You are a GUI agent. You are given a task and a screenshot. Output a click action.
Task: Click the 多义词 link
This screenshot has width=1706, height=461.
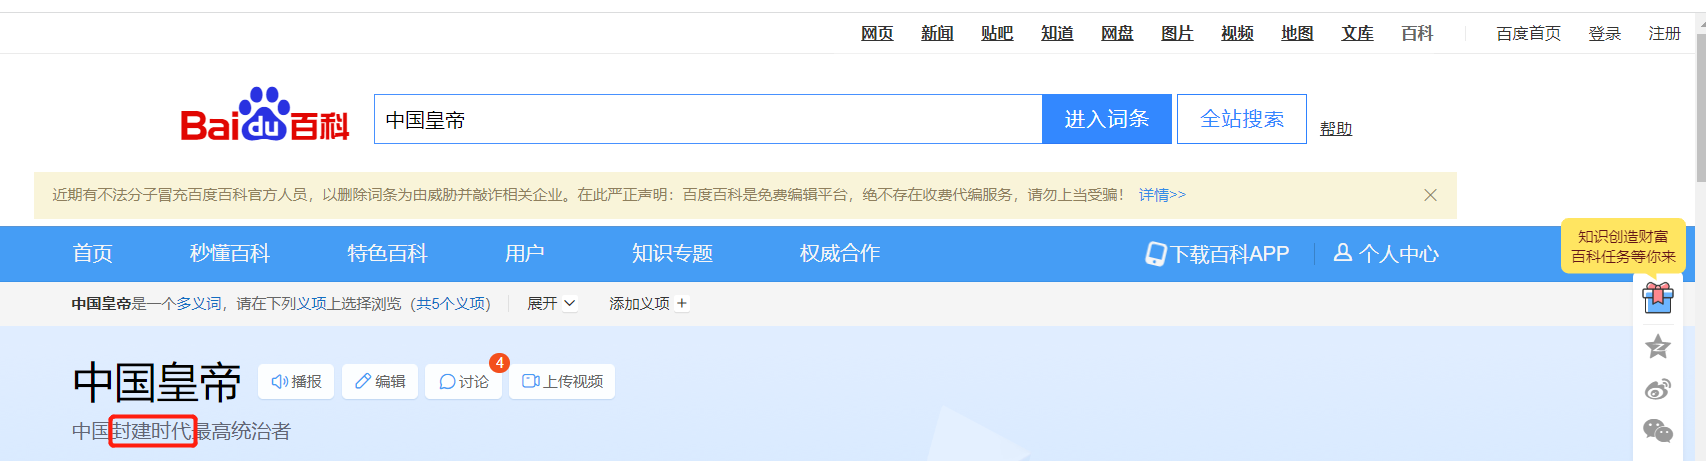(199, 303)
